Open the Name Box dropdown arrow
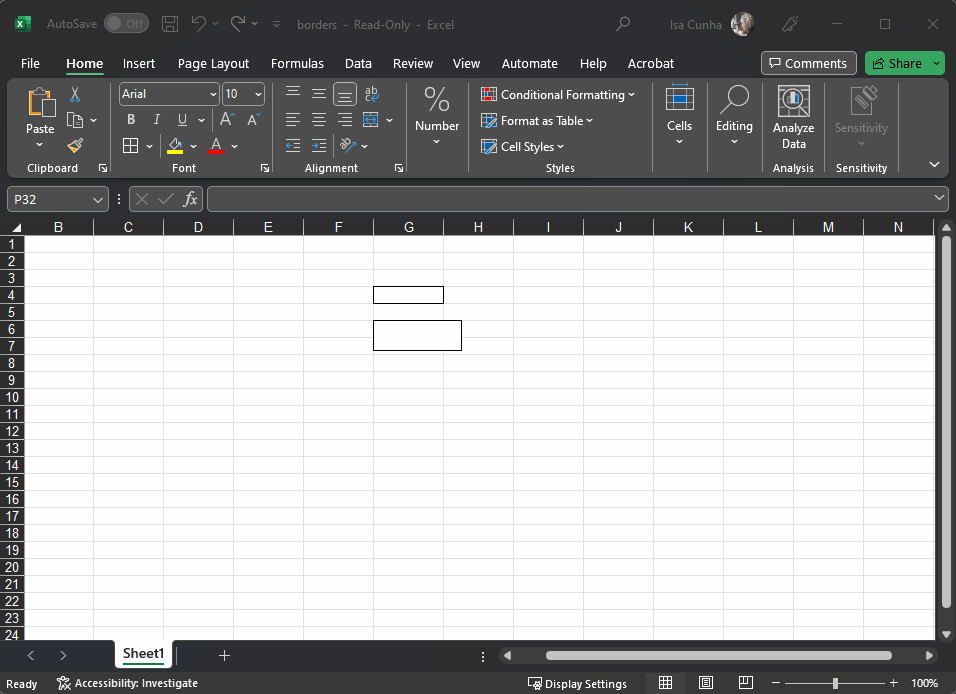 point(97,200)
